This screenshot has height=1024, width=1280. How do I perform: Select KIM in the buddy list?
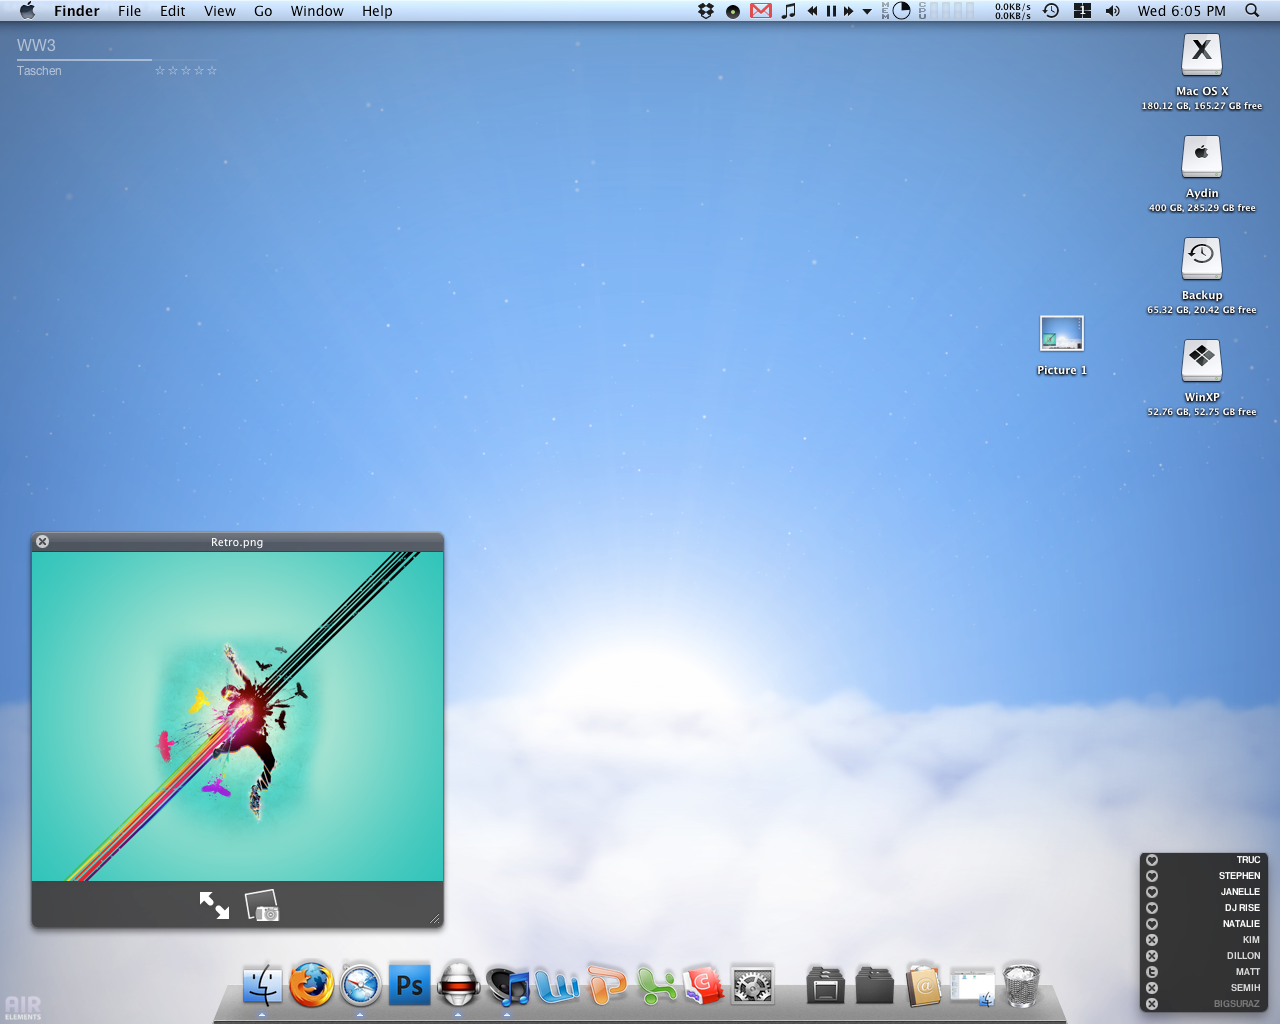click(x=1251, y=940)
